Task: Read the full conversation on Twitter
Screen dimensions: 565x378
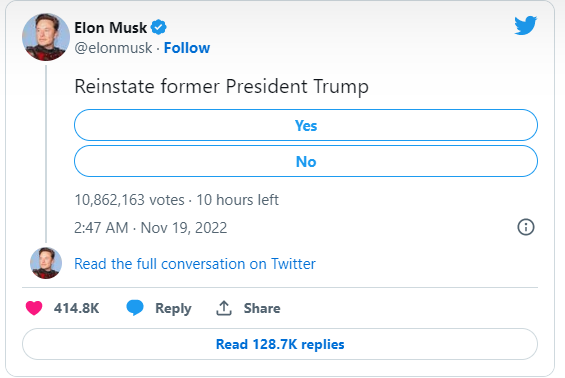Action: pyautogui.click(x=195, y=264)
